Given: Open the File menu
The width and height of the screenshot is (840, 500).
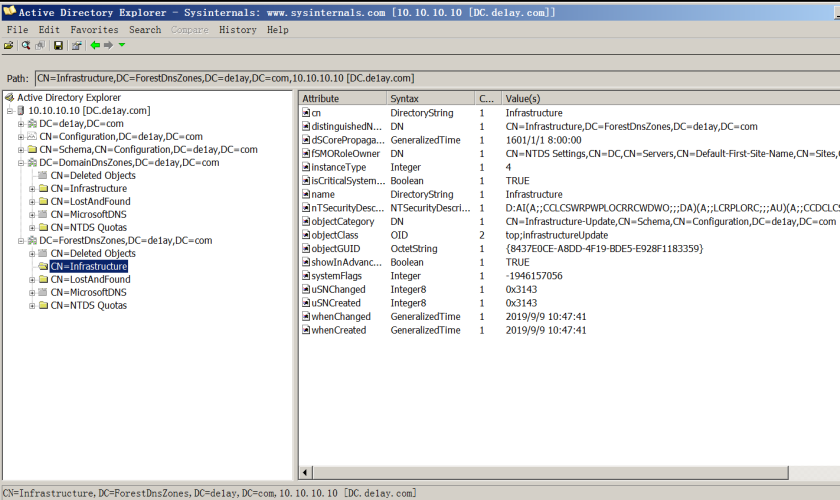Looking at the screenshot, I should click(17, 30).
